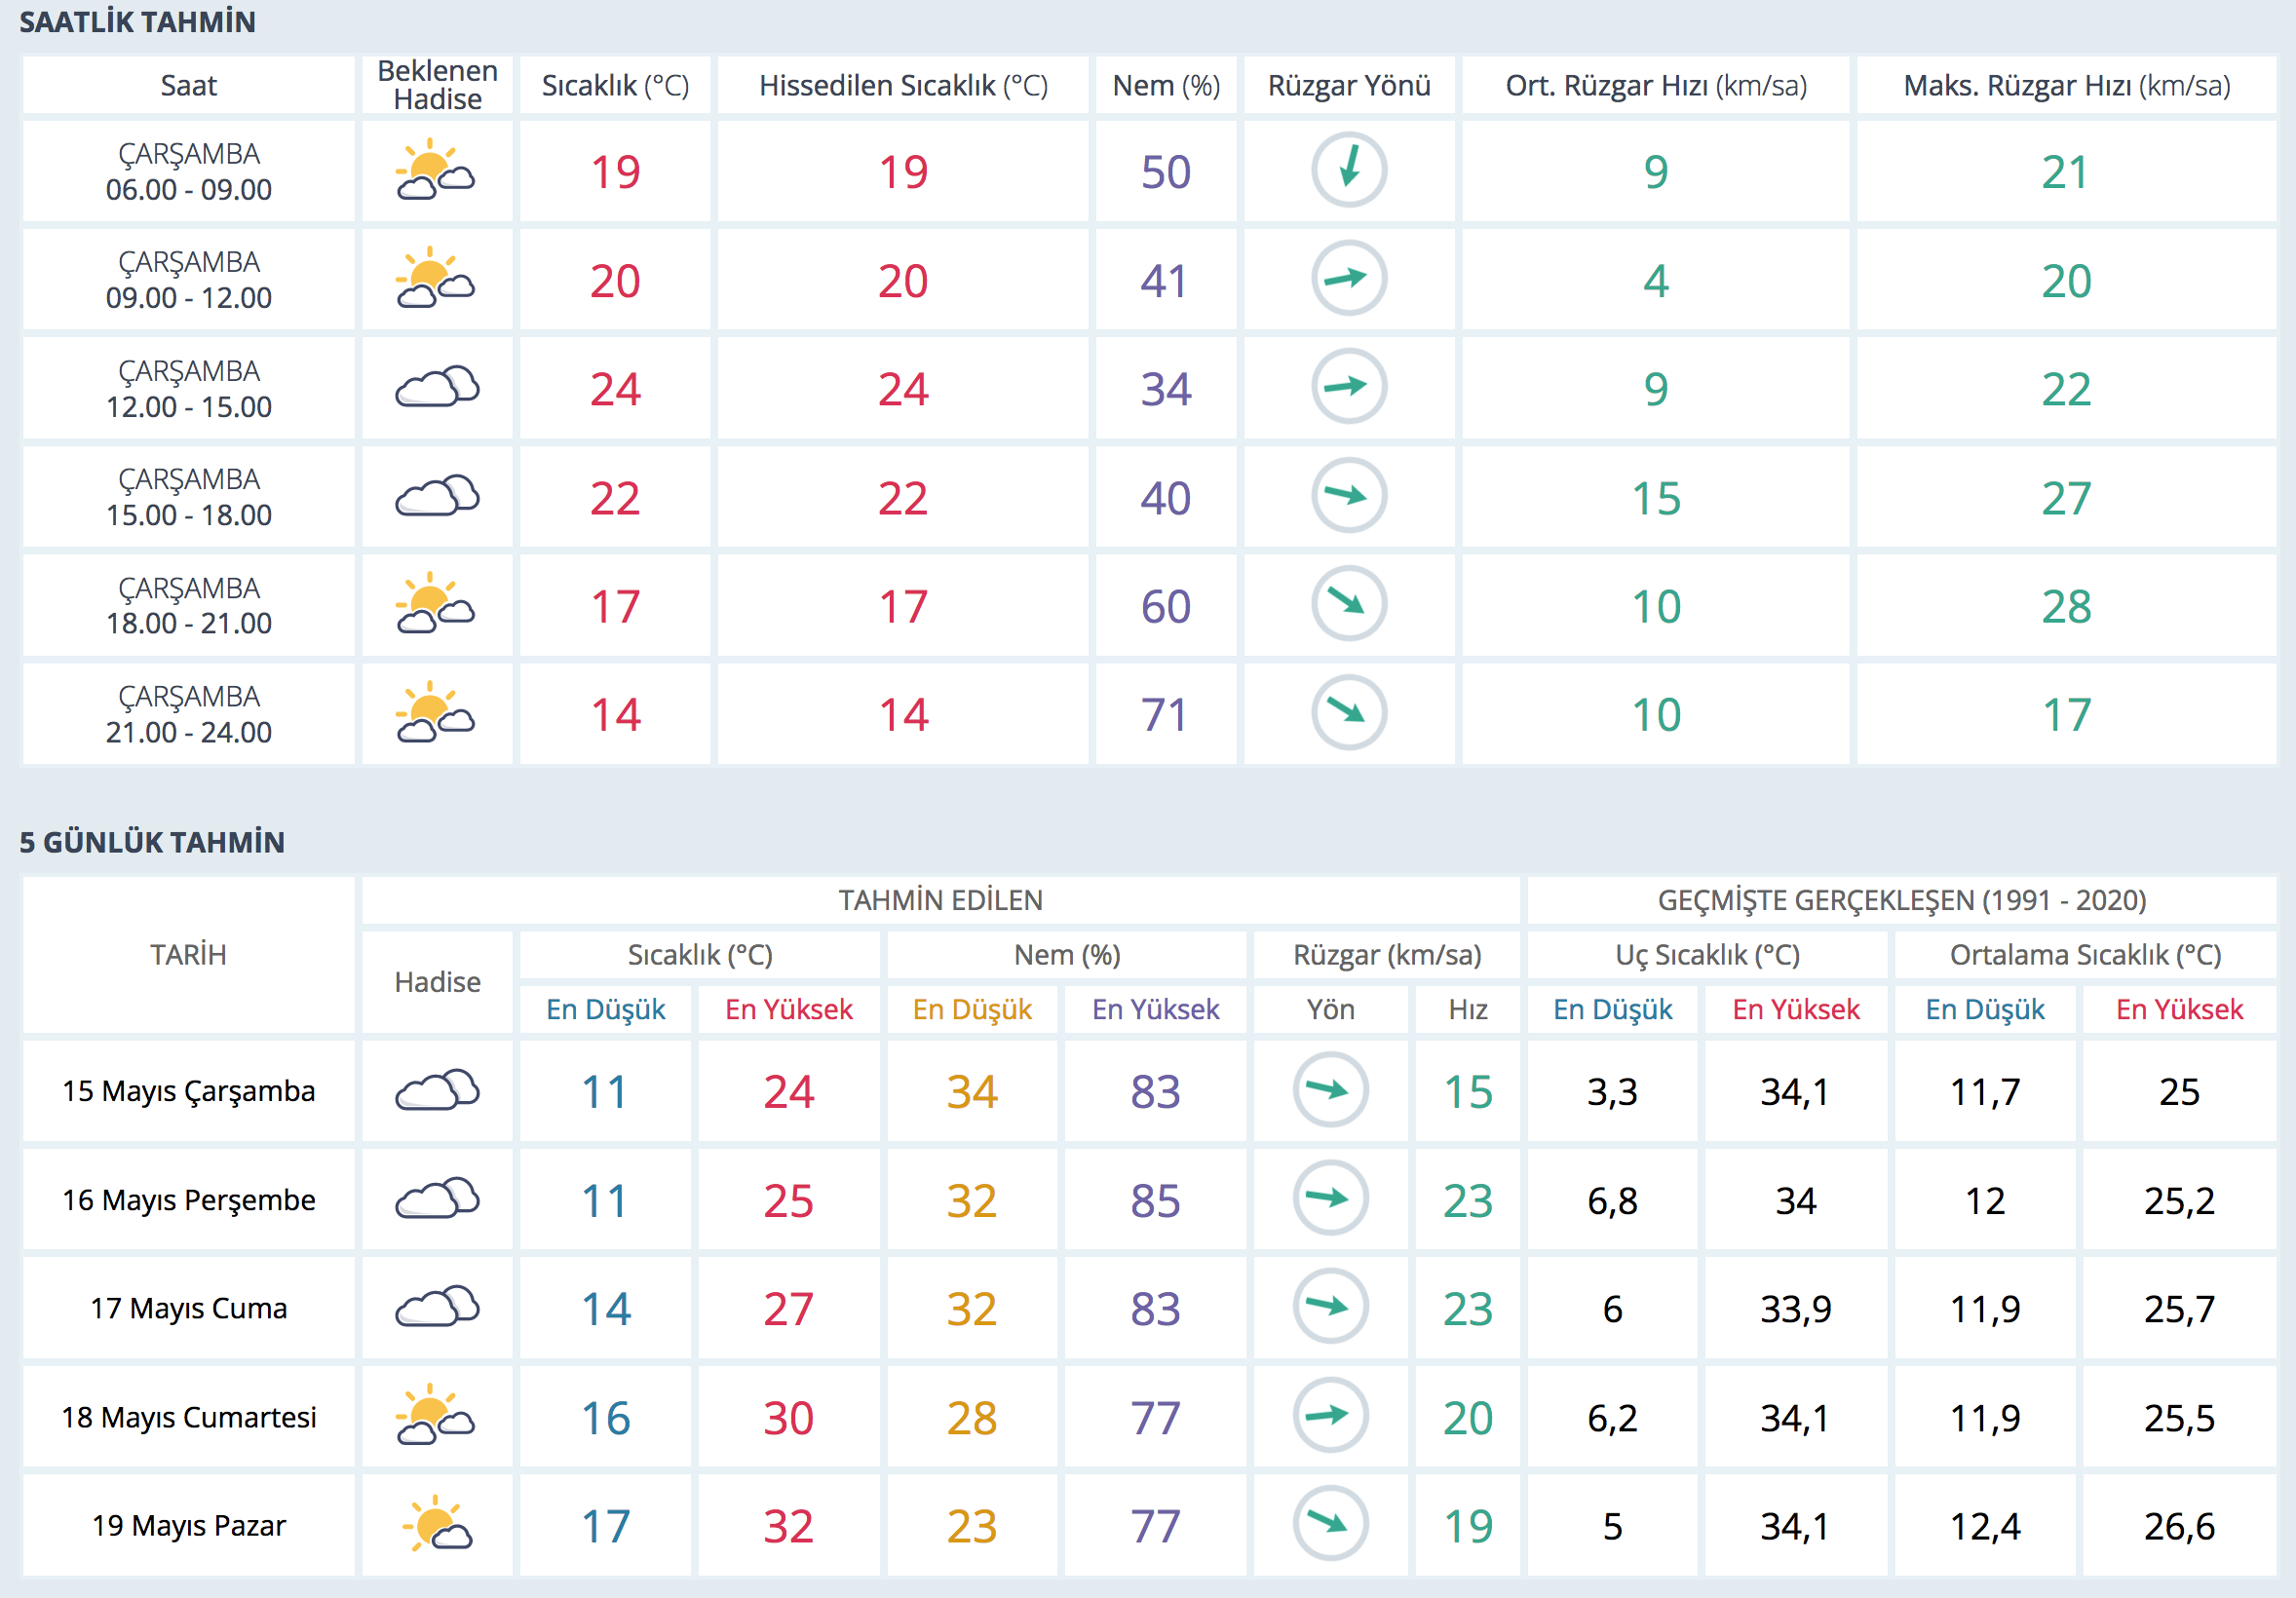The height and width of the screenshot is (1598, 2296).
Task: Click the 06.00 - 09.00 partly sunny weather icon
Action: [436, 171]
